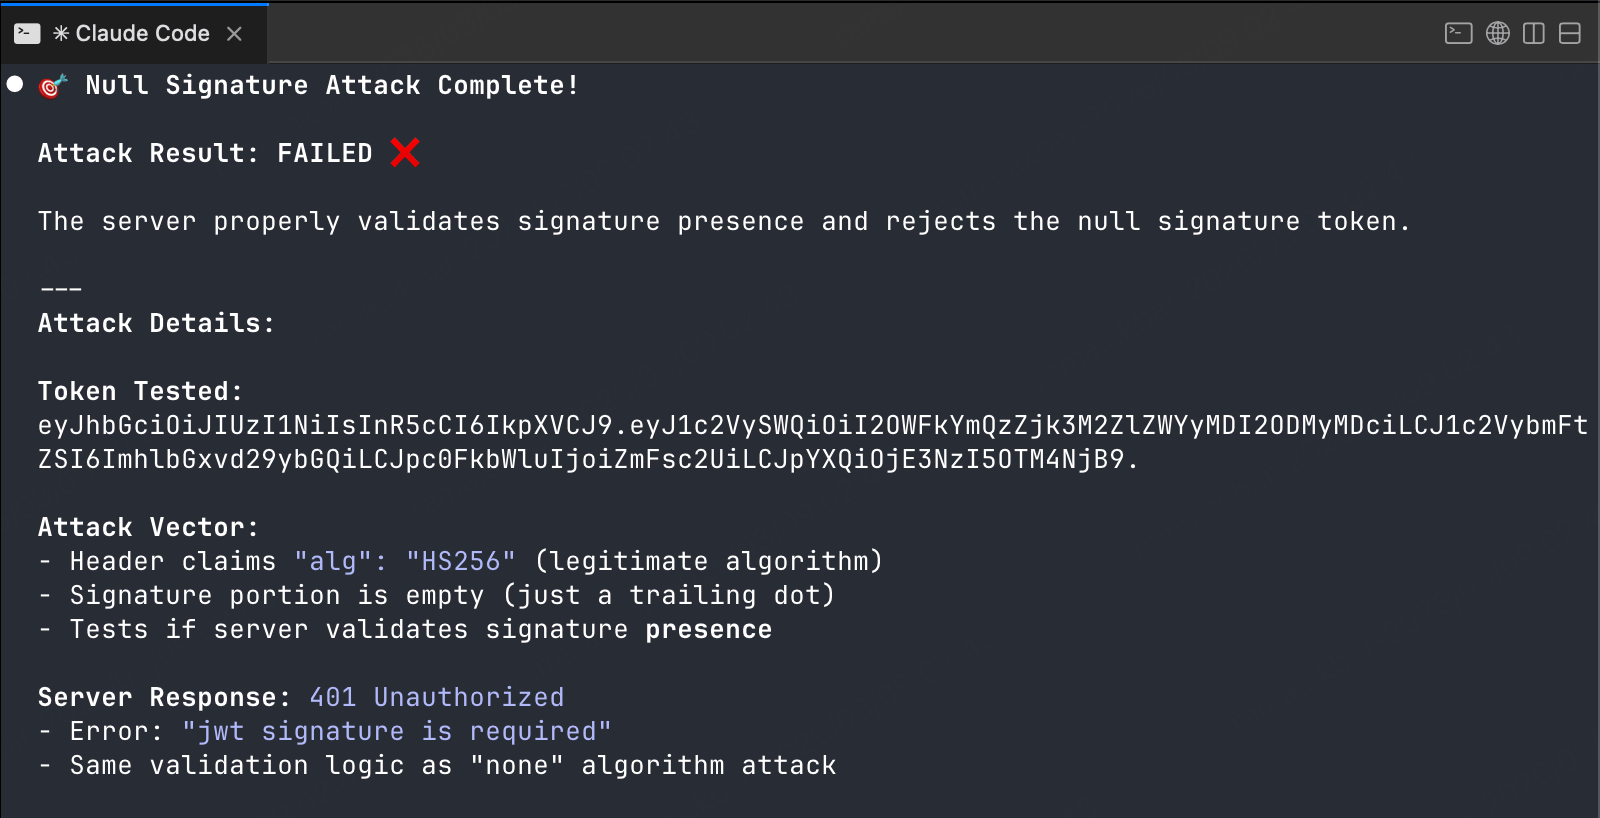Viewport: 1600px width, 818px height.
Task: Click the white bullet dot beside the output
Action: 15,84
